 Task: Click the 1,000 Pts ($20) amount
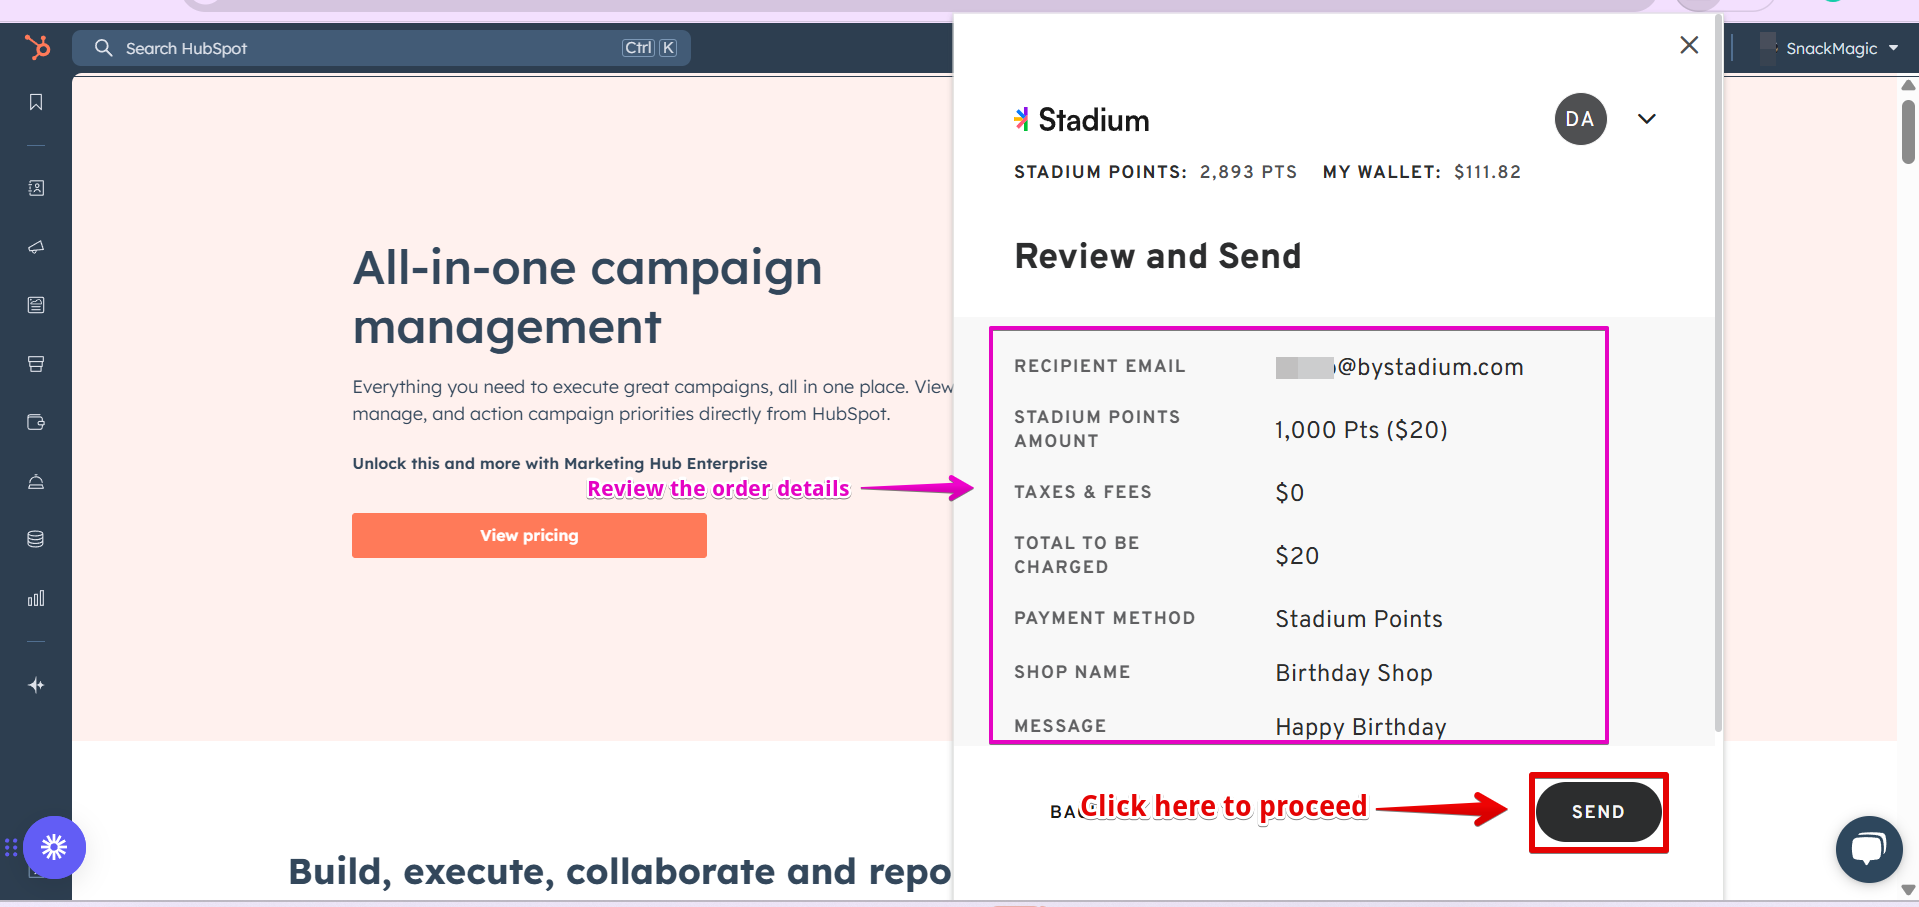pyautogui.click(x=1361, y=430)
